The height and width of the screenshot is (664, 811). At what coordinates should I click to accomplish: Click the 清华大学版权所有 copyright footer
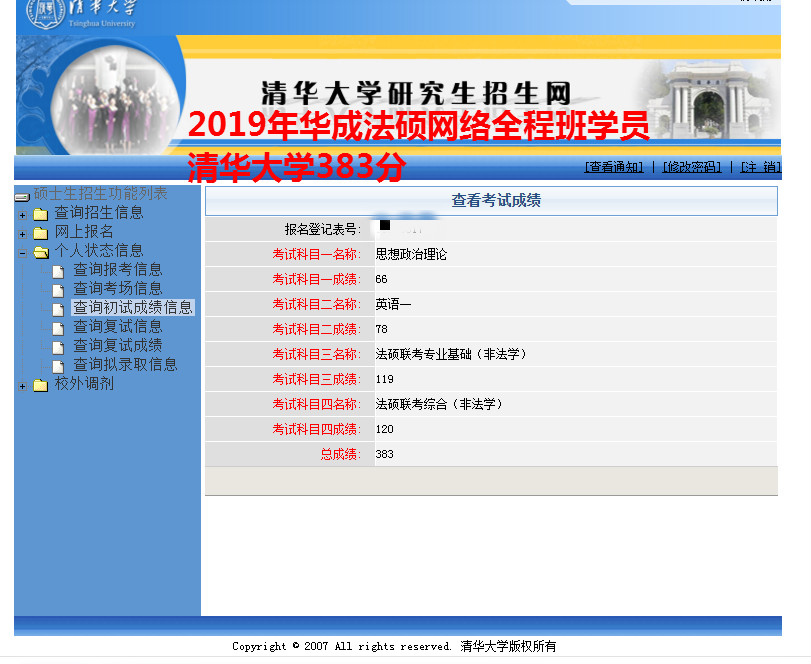pos(508,646)
